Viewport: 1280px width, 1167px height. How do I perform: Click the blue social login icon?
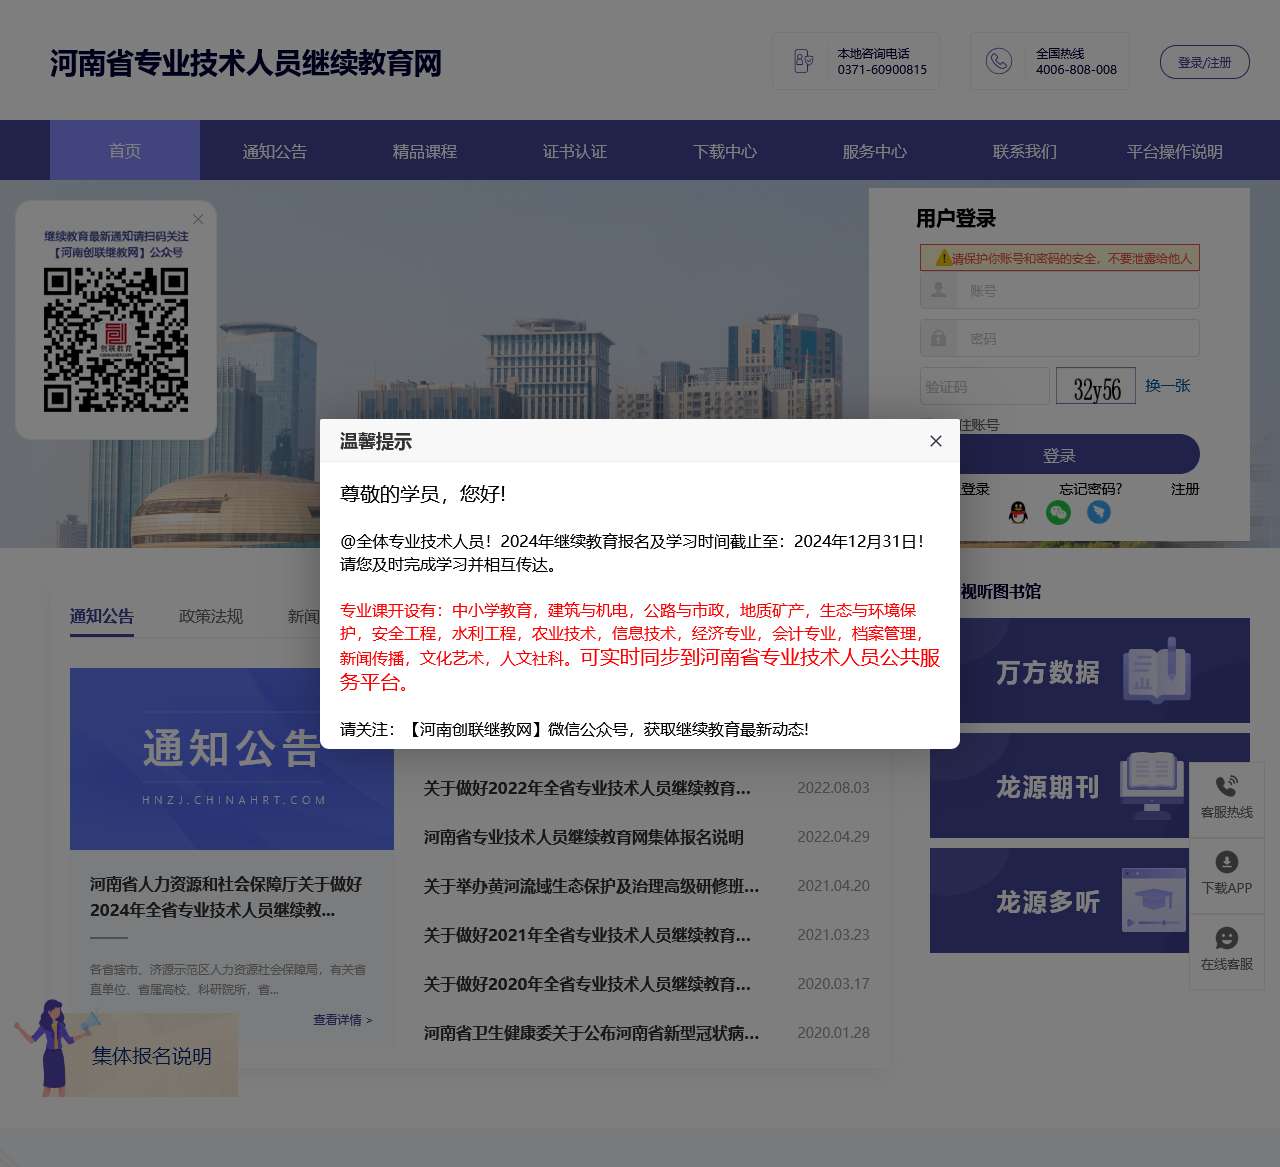click(1098, 512)
